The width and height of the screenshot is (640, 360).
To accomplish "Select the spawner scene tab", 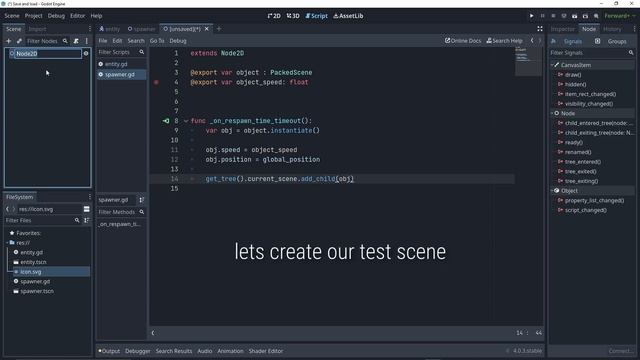I will pos(142,29).
